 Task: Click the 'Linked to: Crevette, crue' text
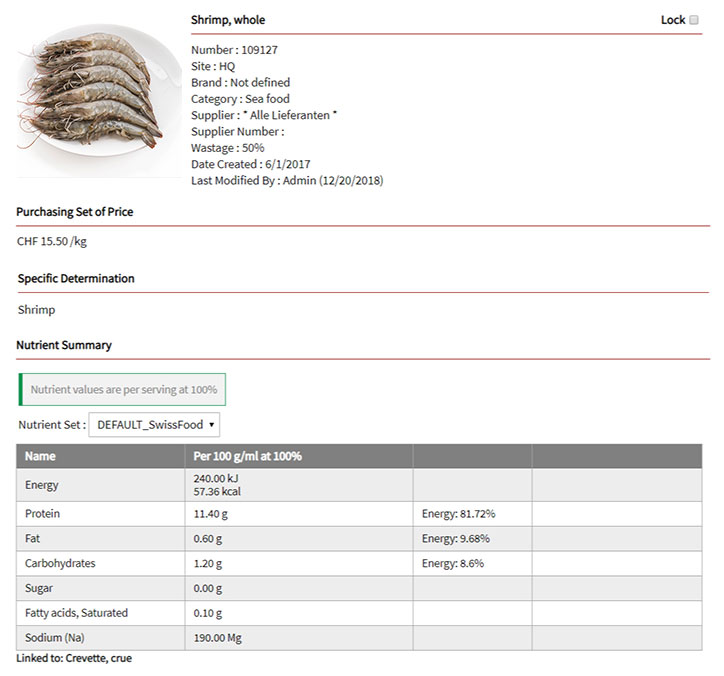tap(74, 659)
